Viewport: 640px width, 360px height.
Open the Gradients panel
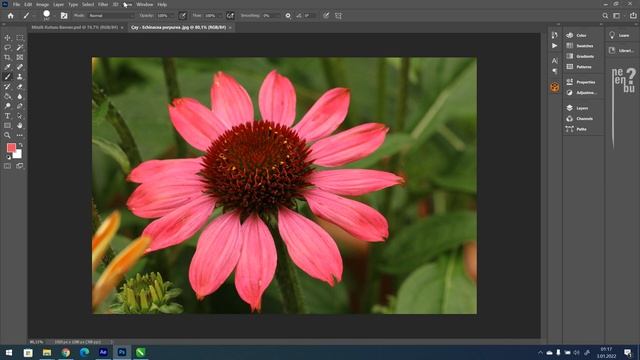(581, 56)
